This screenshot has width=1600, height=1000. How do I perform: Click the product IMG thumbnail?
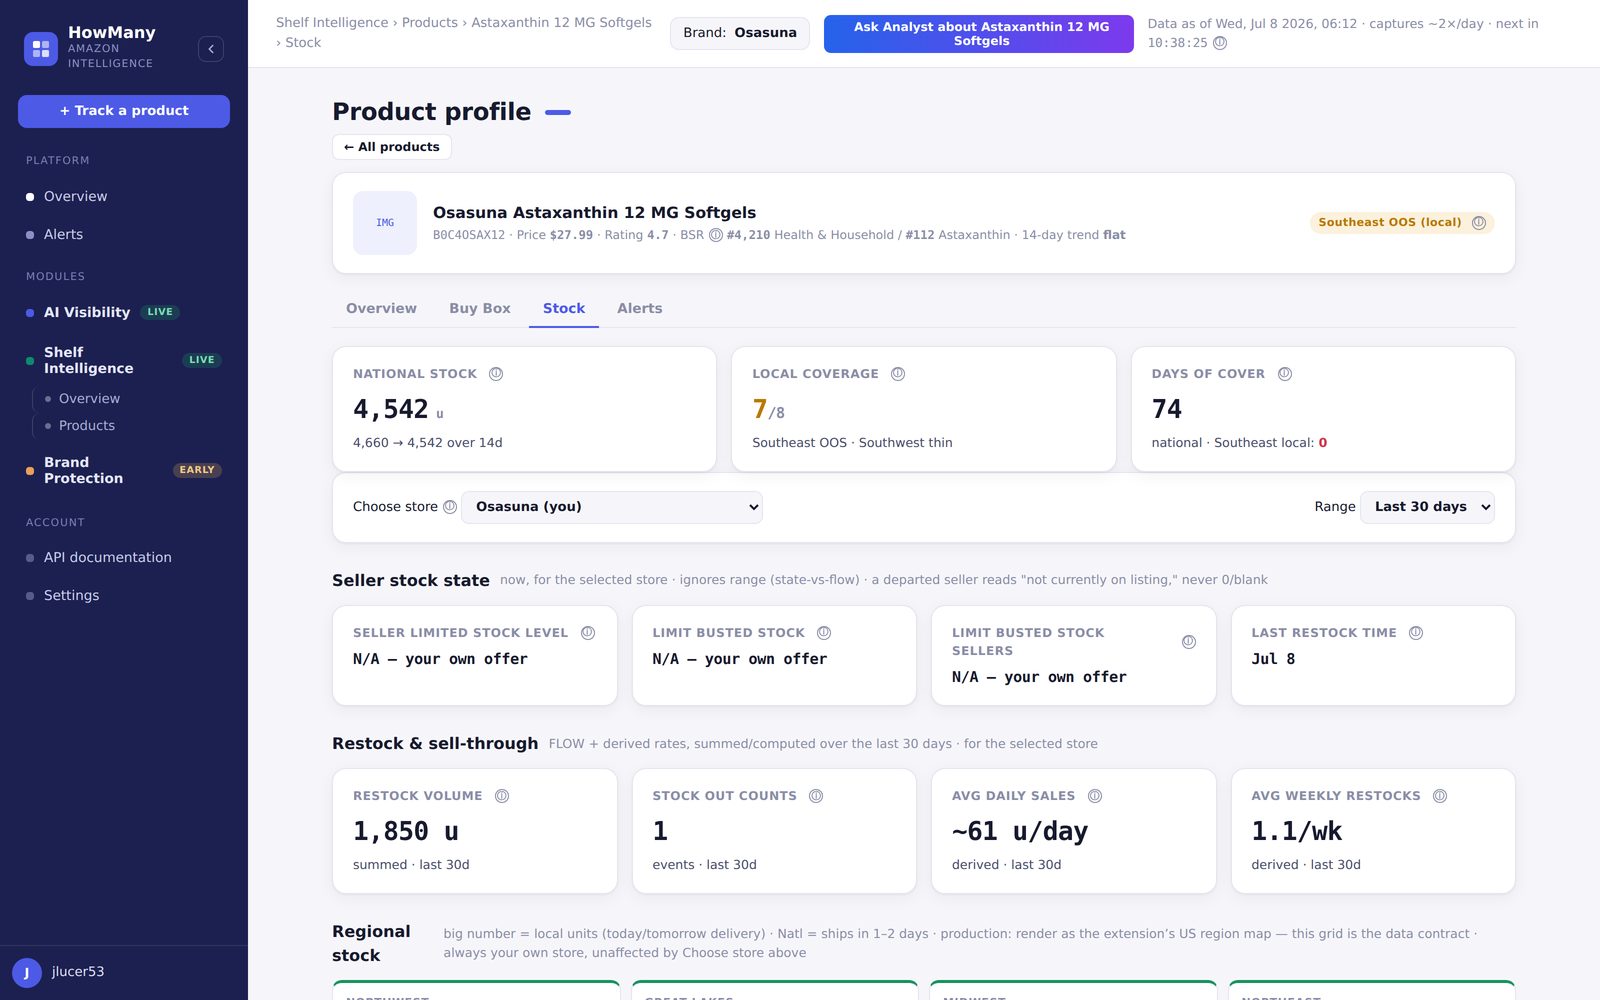click(x=385, y=223)
